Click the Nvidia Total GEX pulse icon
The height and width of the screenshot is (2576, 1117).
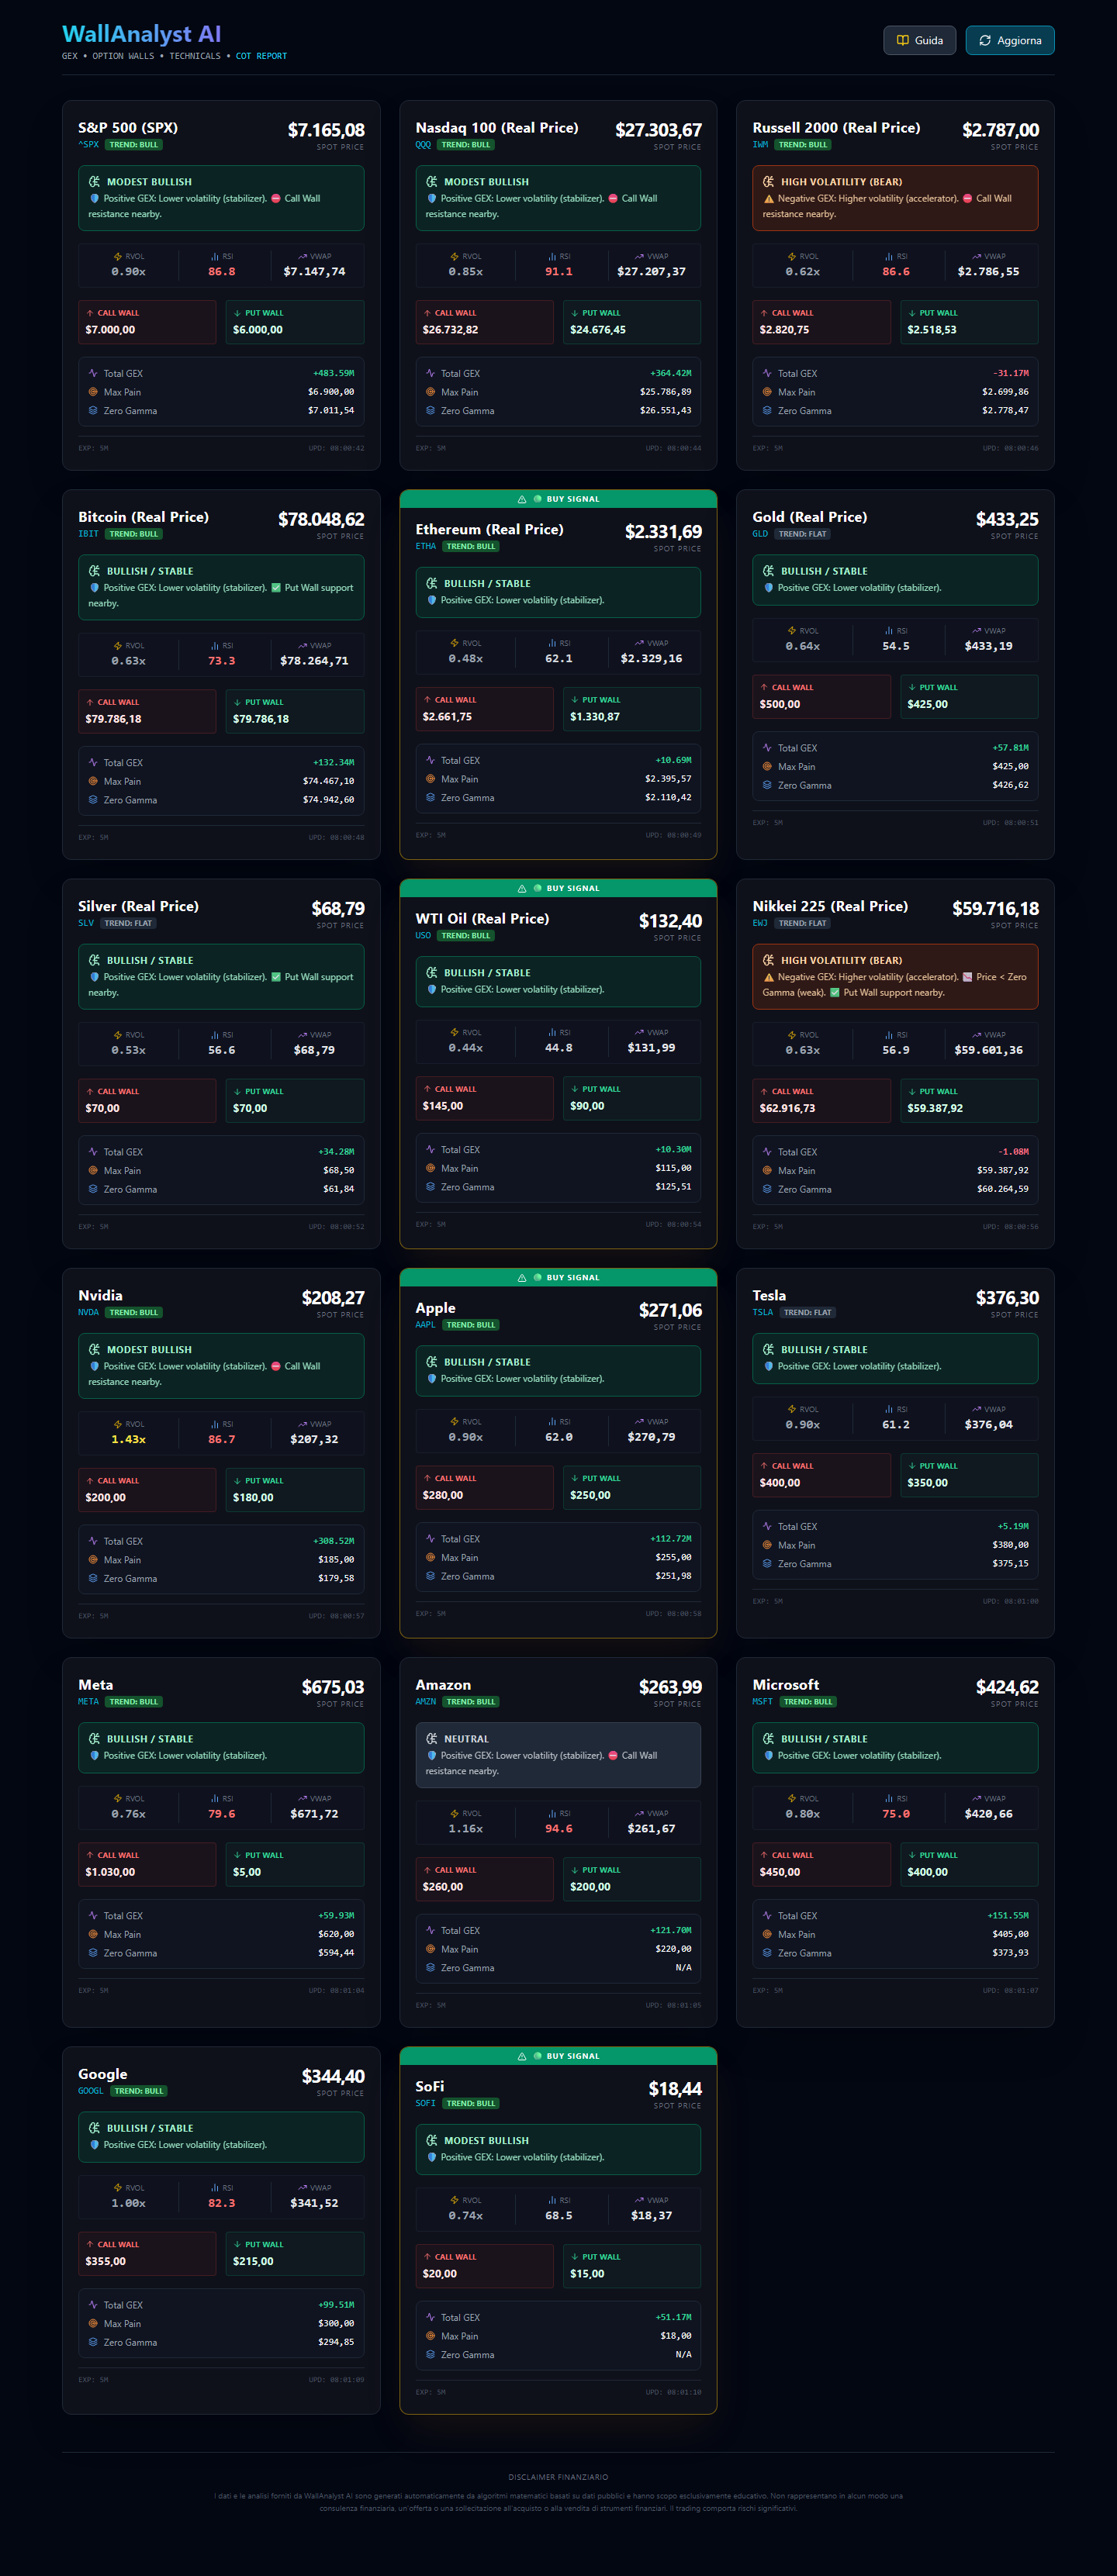(93, 1541)
